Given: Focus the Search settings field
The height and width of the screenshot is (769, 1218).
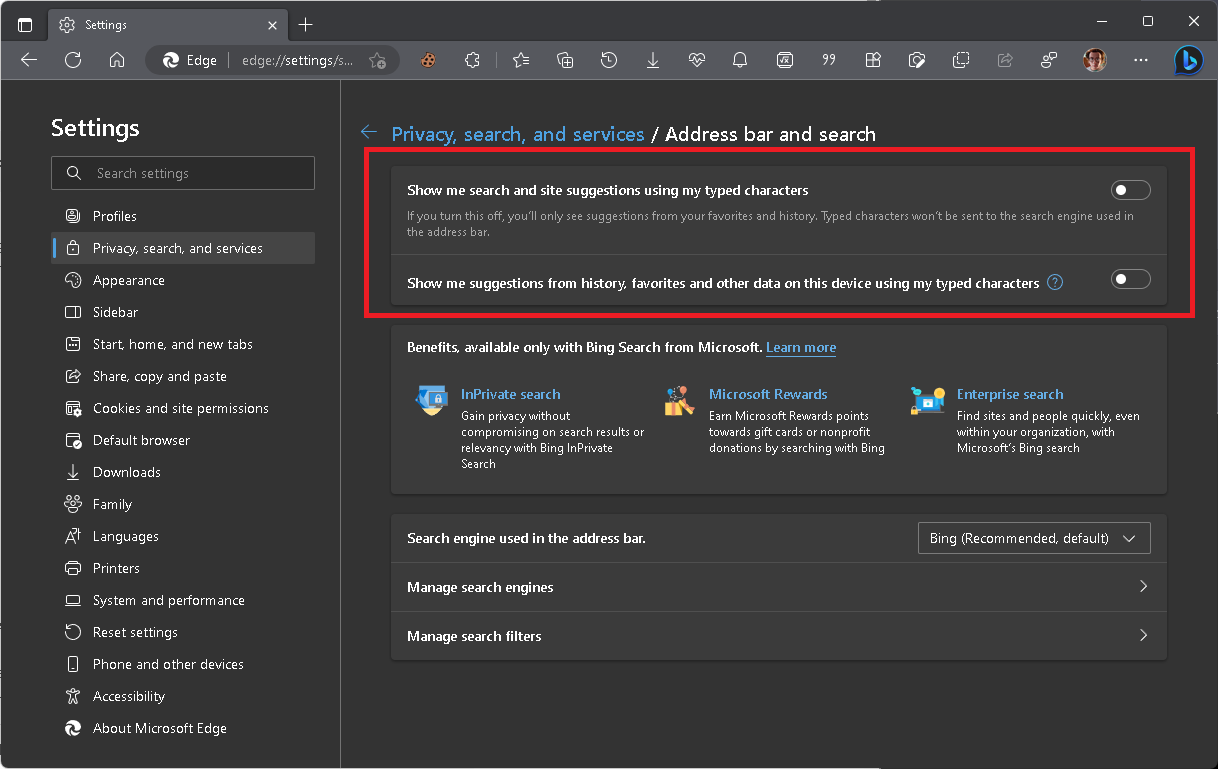Looking at the screenshot, I should (x=183, y=173).
